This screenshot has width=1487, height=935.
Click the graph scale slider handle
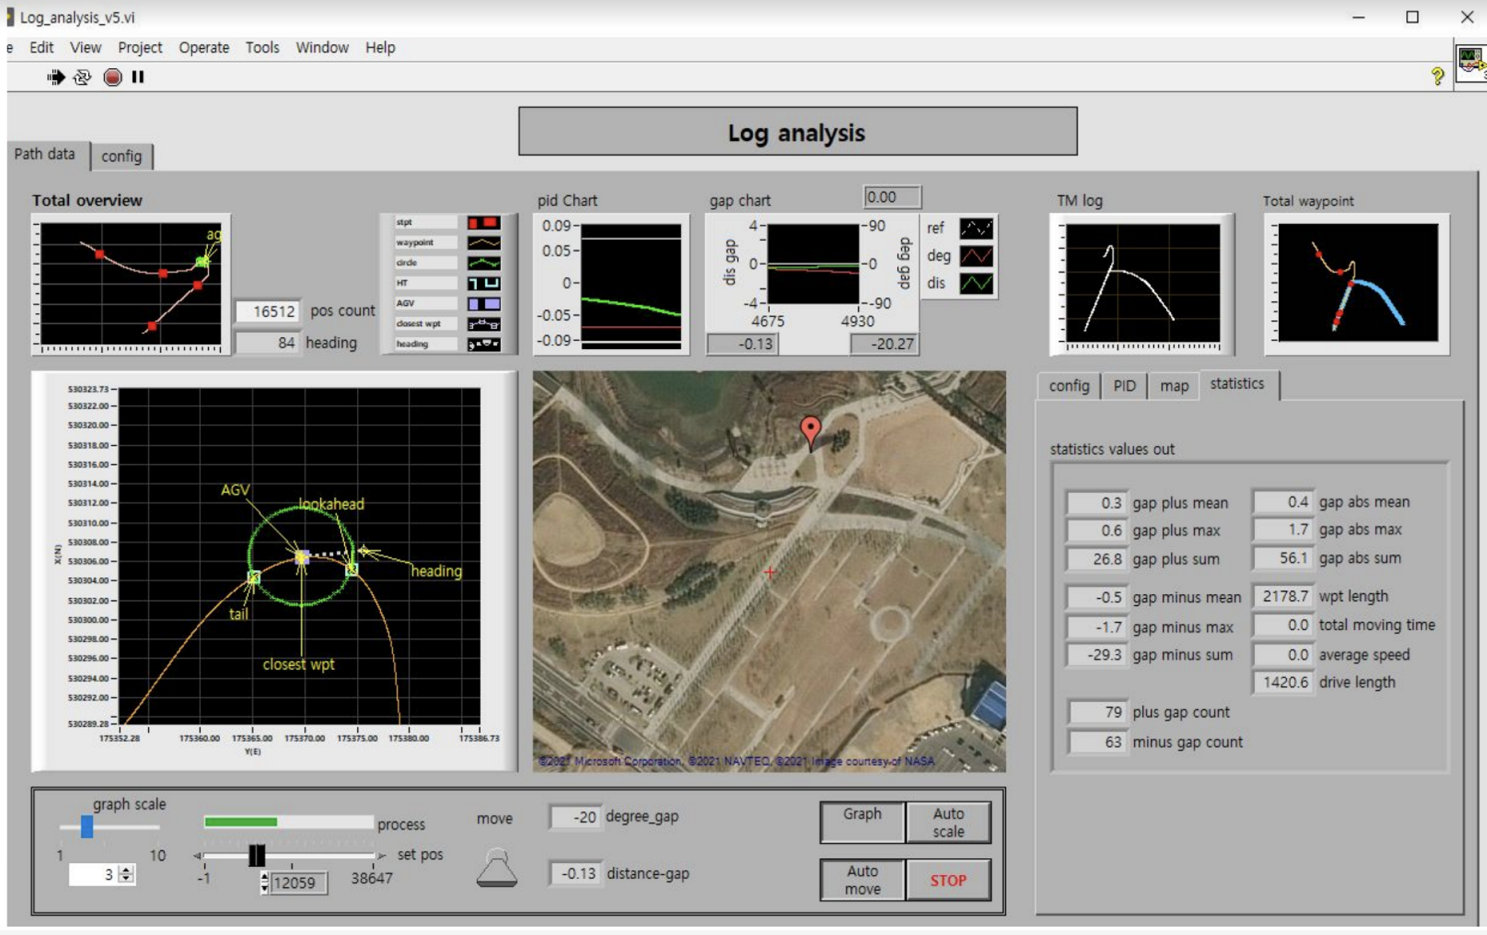pos(87,827)
